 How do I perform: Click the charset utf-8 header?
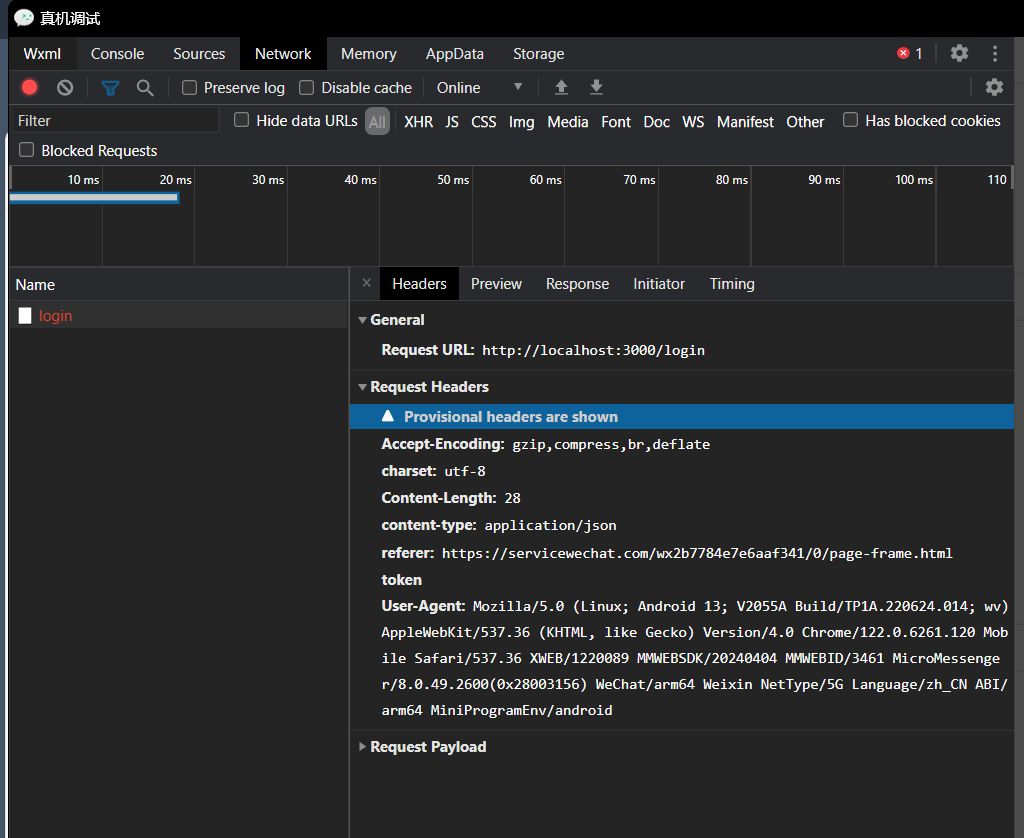[x=434, y=471]
